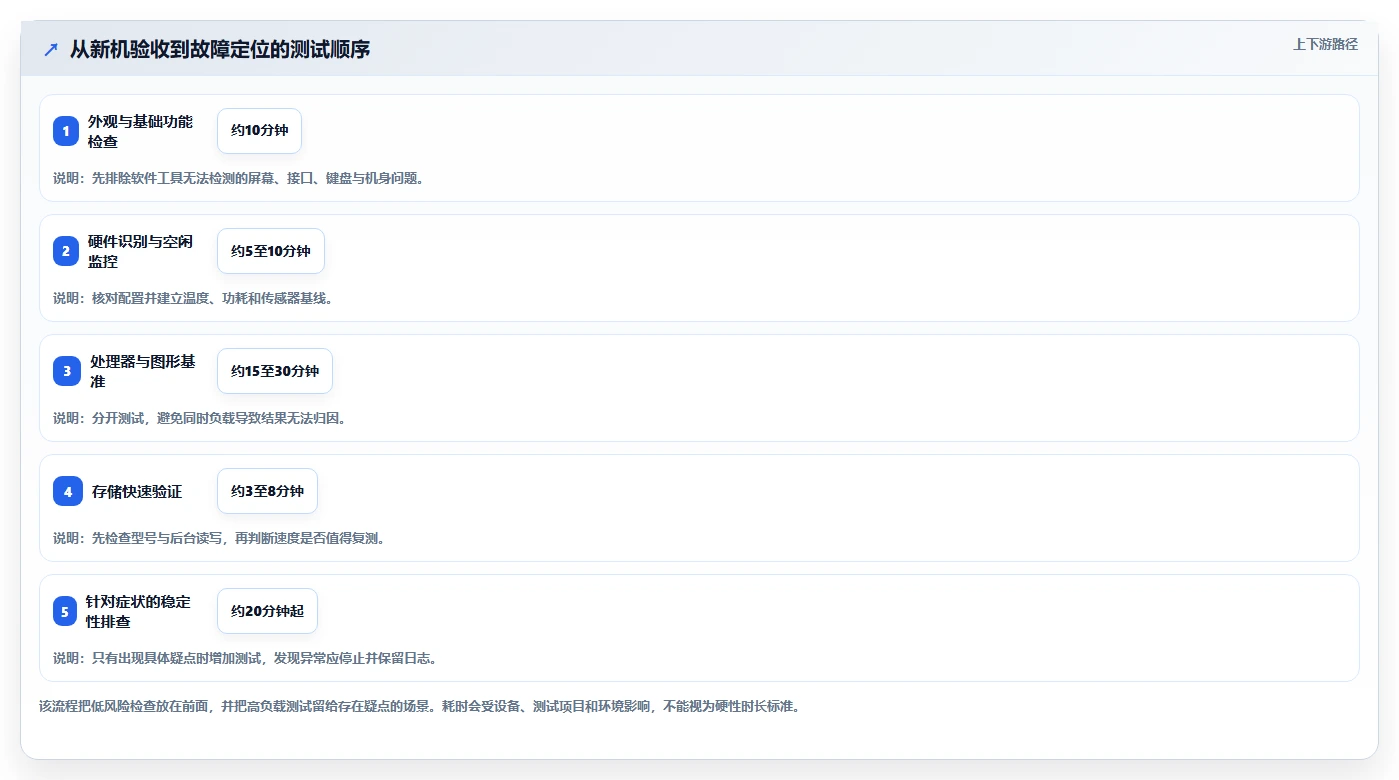Select the 约10分钟 duration chip
1399x780 pixels.
259,131
